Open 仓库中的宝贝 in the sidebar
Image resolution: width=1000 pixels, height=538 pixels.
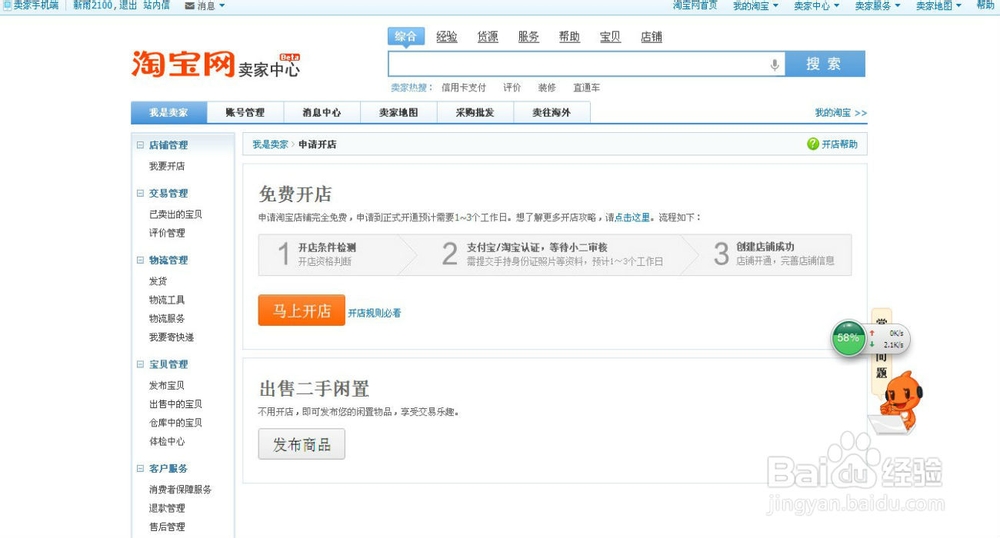175,423
